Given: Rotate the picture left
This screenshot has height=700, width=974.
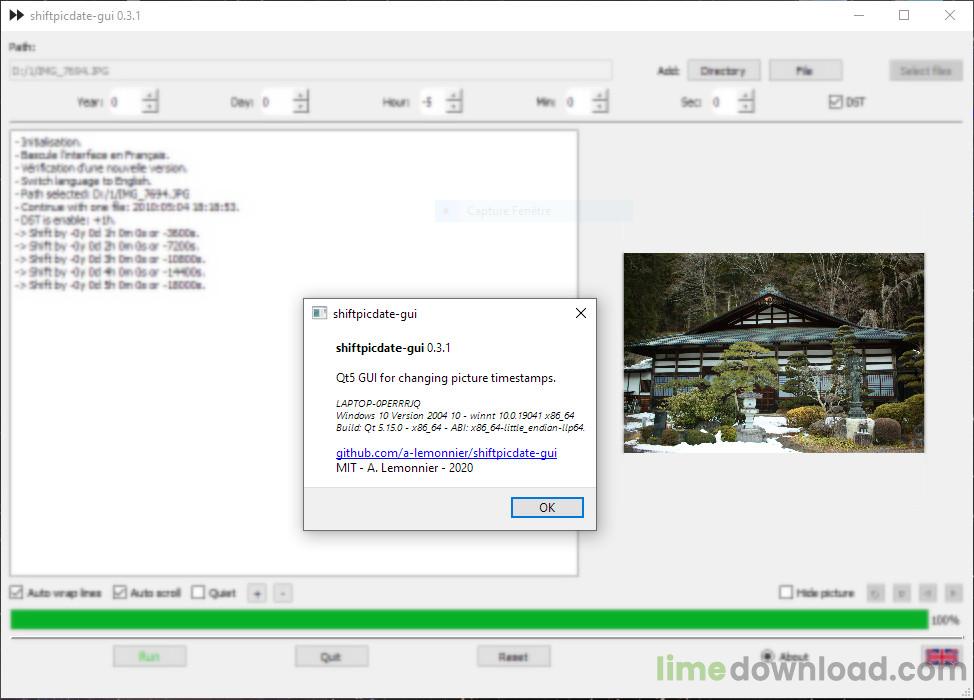Looking at the screenshot, I should pos(875,593).
